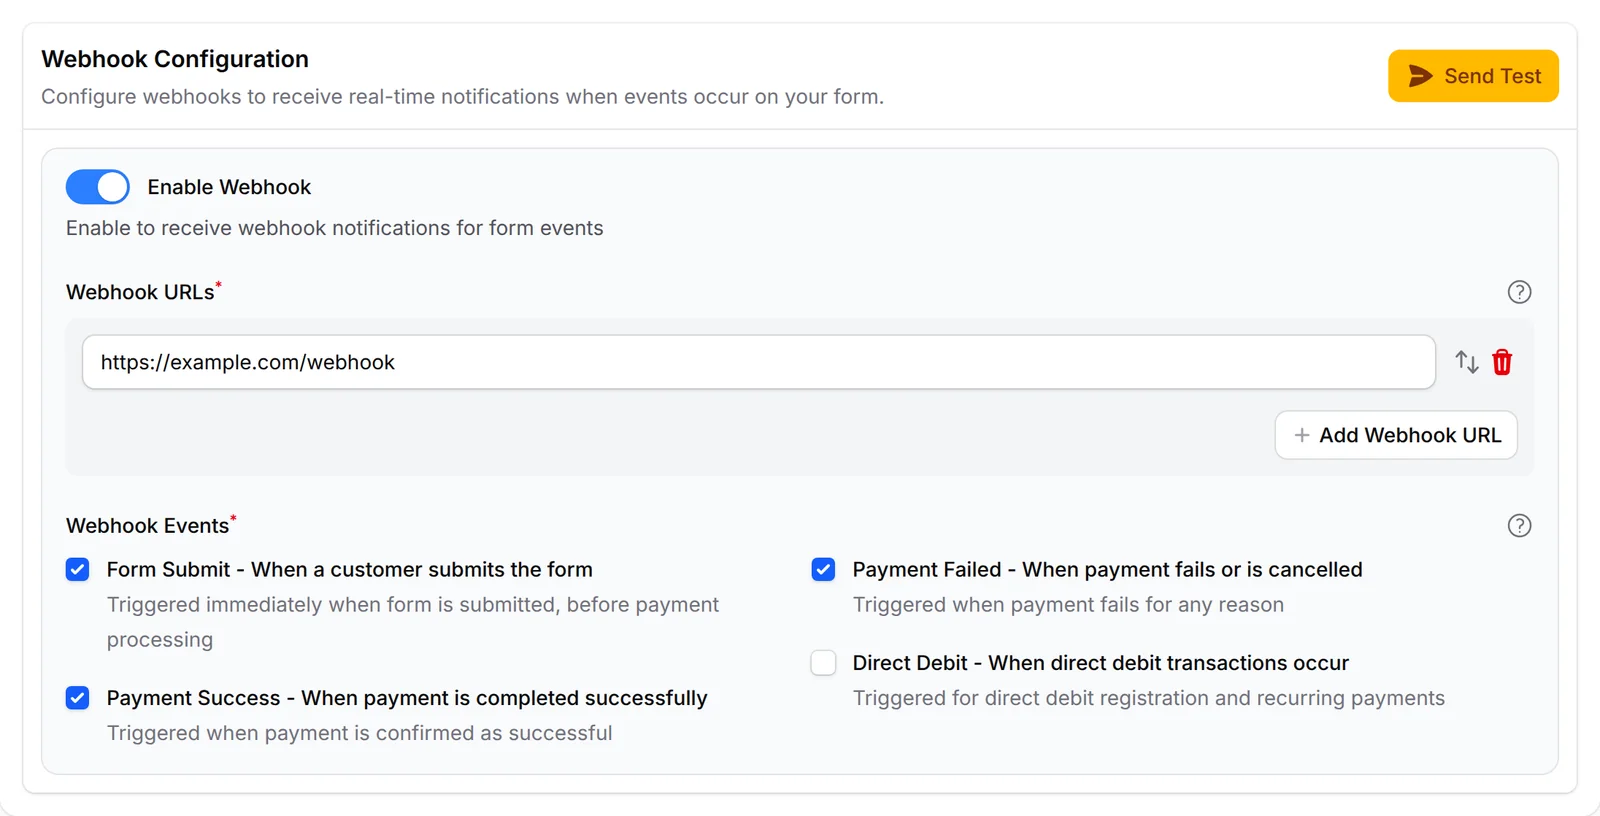Click the direct debit registration description text
The image size is (1600, 816).
coord(1149,698)
